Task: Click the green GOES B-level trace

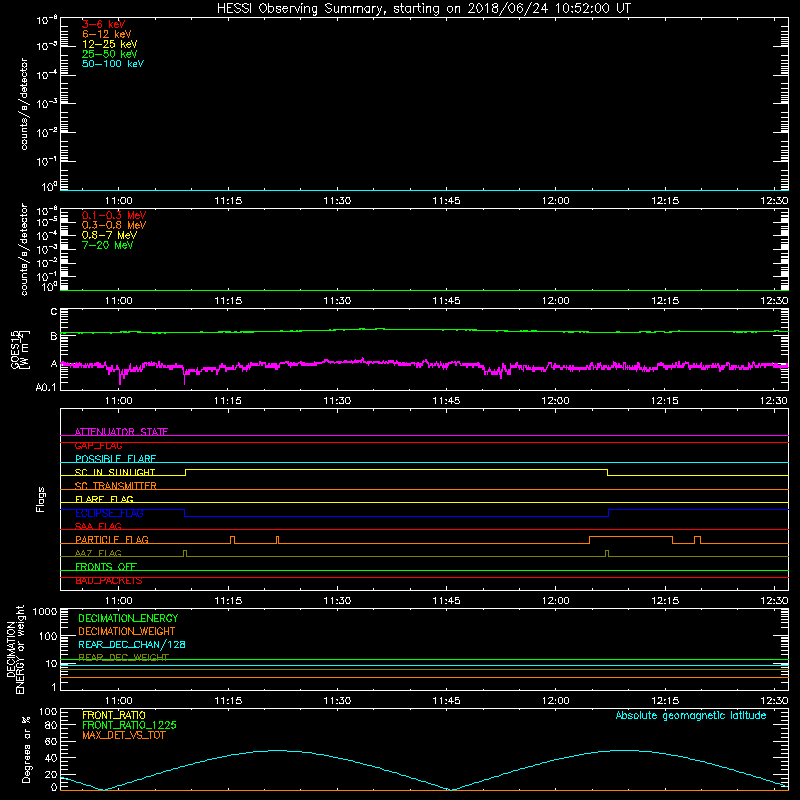Action: tap(424, 331)
